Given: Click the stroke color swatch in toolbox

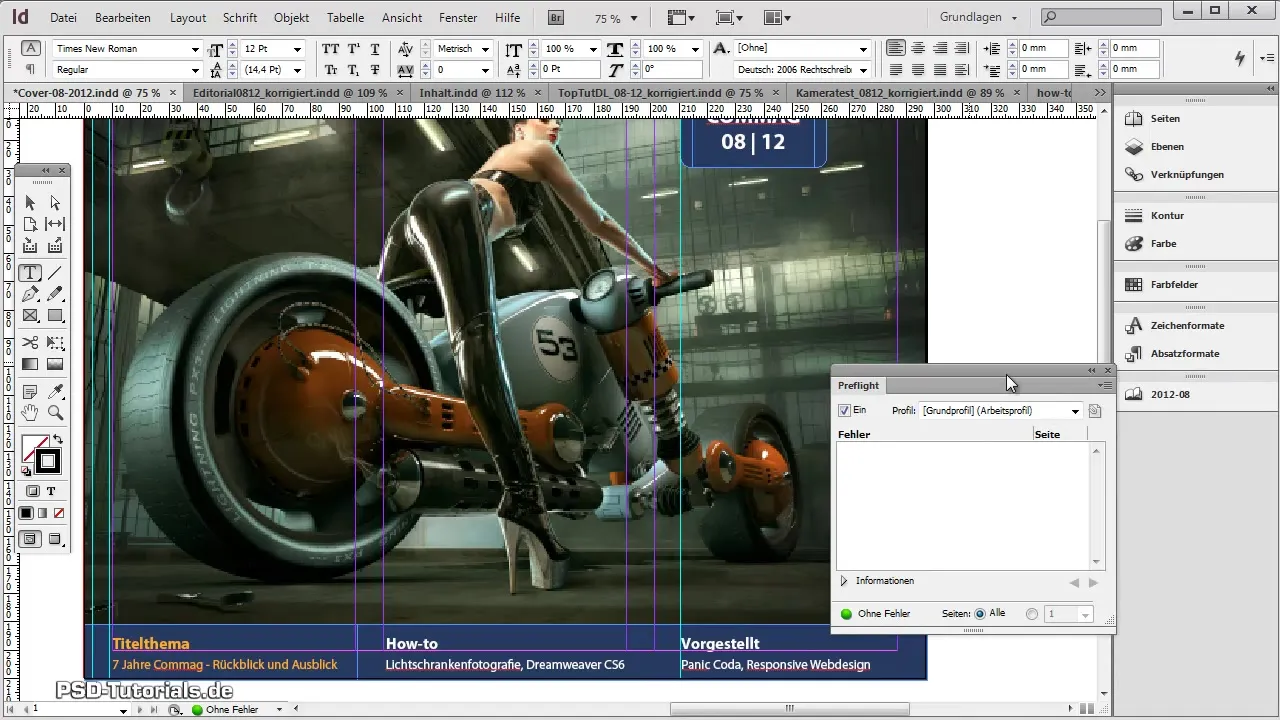Looking at the screenshot, I should (x=48, y=461).
